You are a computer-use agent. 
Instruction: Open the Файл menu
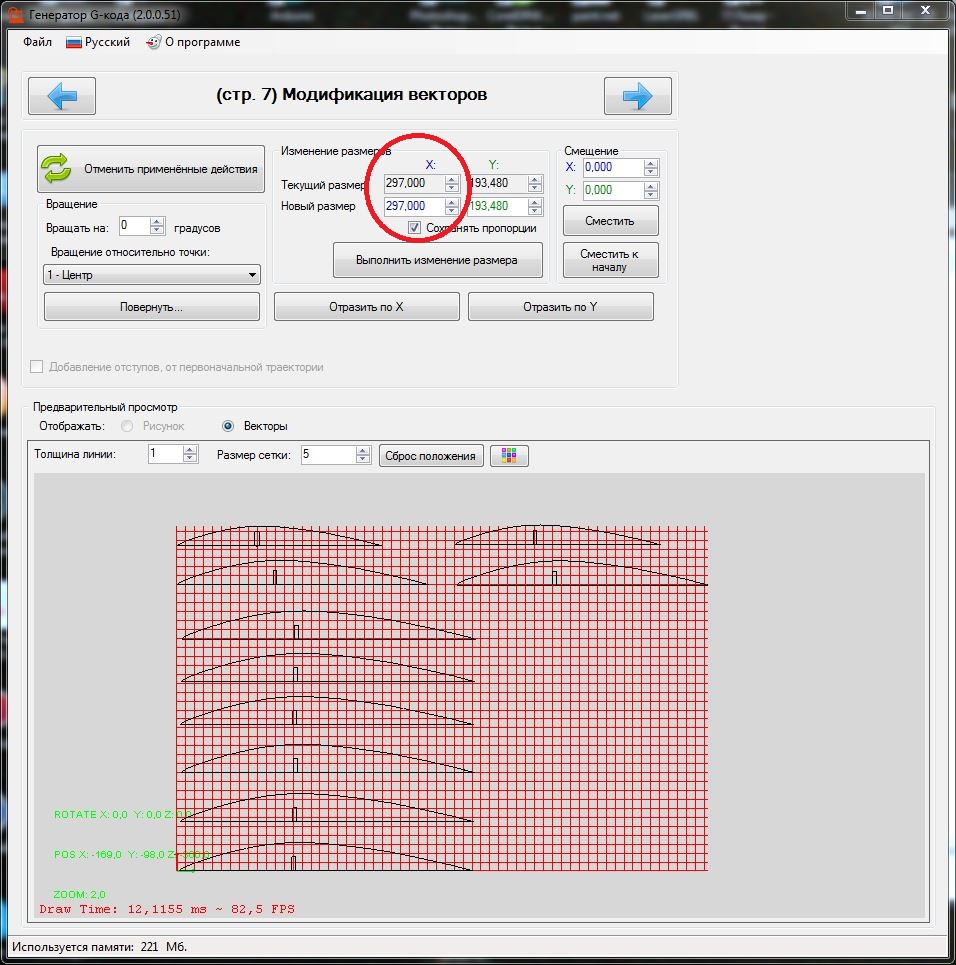click(38, 42)
